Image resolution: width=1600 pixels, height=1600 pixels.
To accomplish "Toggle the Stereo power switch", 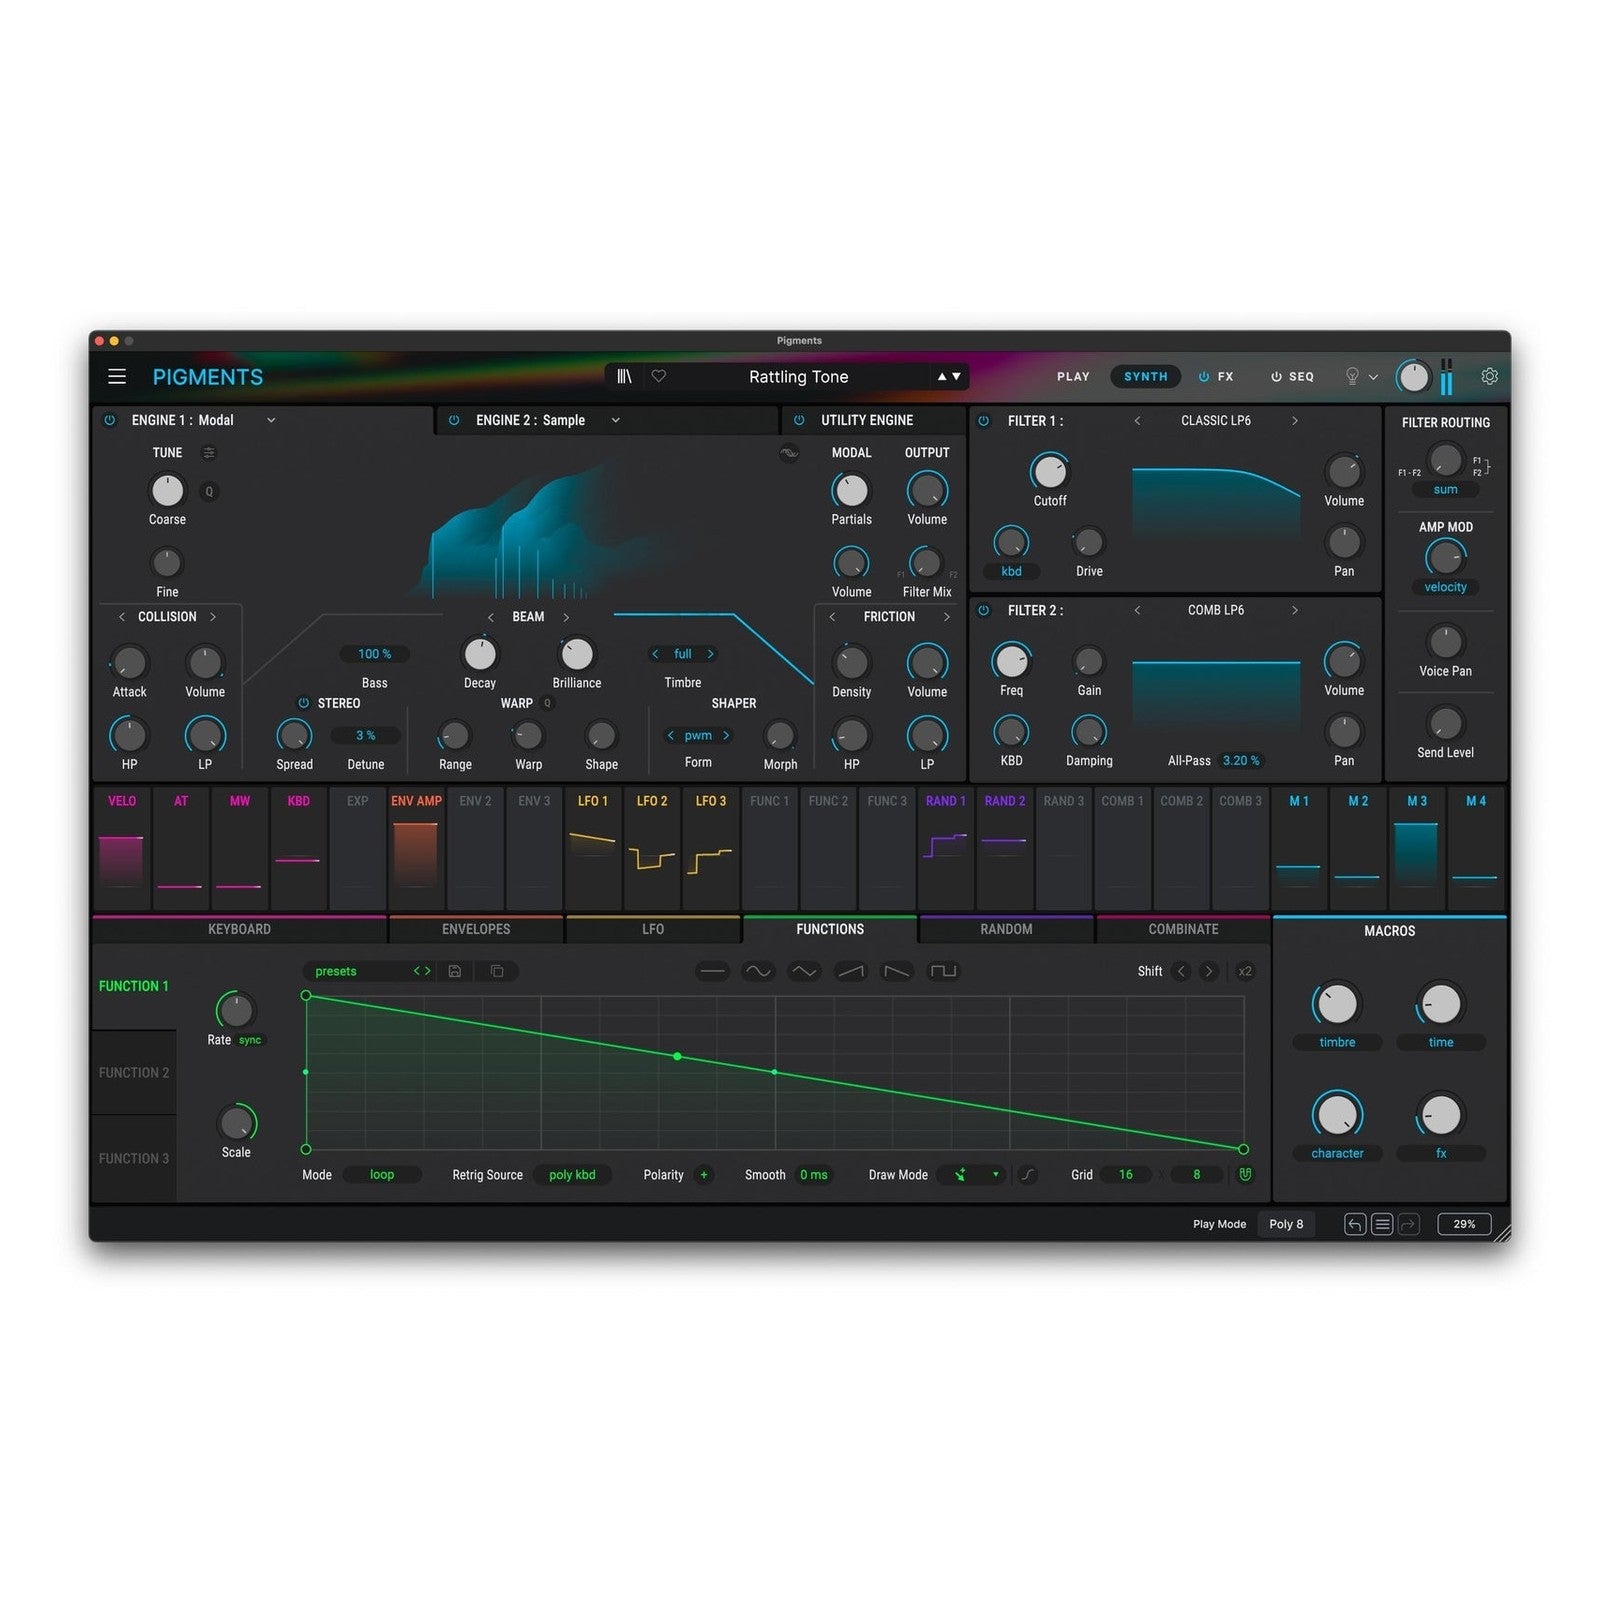I will (304, 704).
